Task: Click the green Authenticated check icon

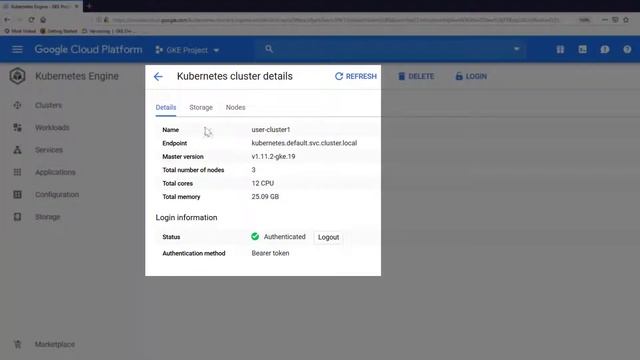Action: 255,236
